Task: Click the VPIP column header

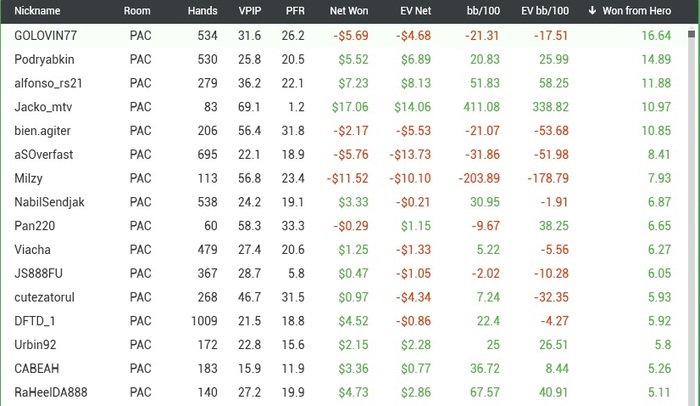Action: (249, 11)
